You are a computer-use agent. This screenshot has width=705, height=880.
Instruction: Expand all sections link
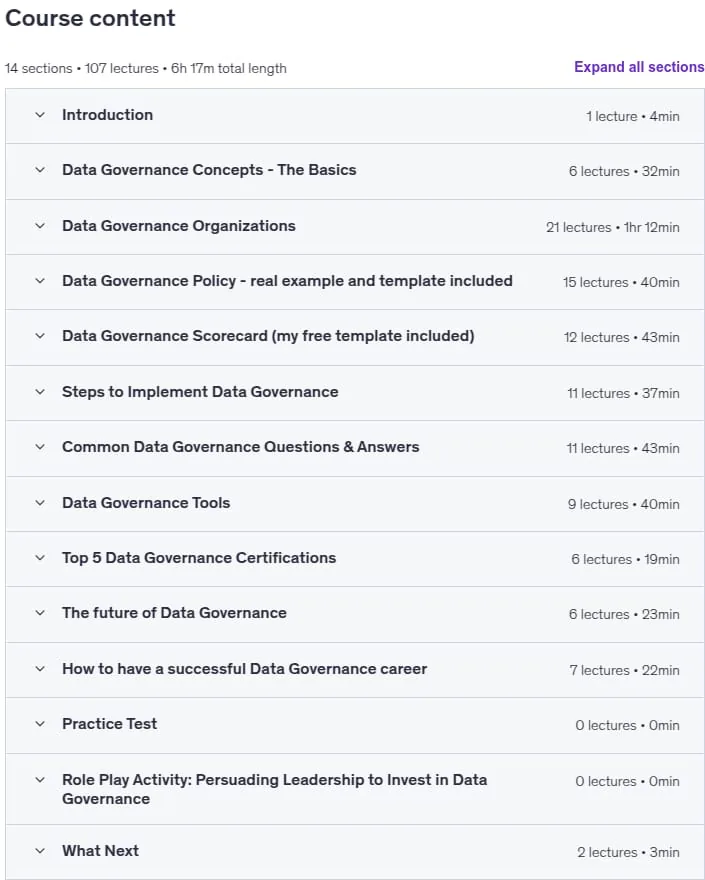tap(639, 67)
